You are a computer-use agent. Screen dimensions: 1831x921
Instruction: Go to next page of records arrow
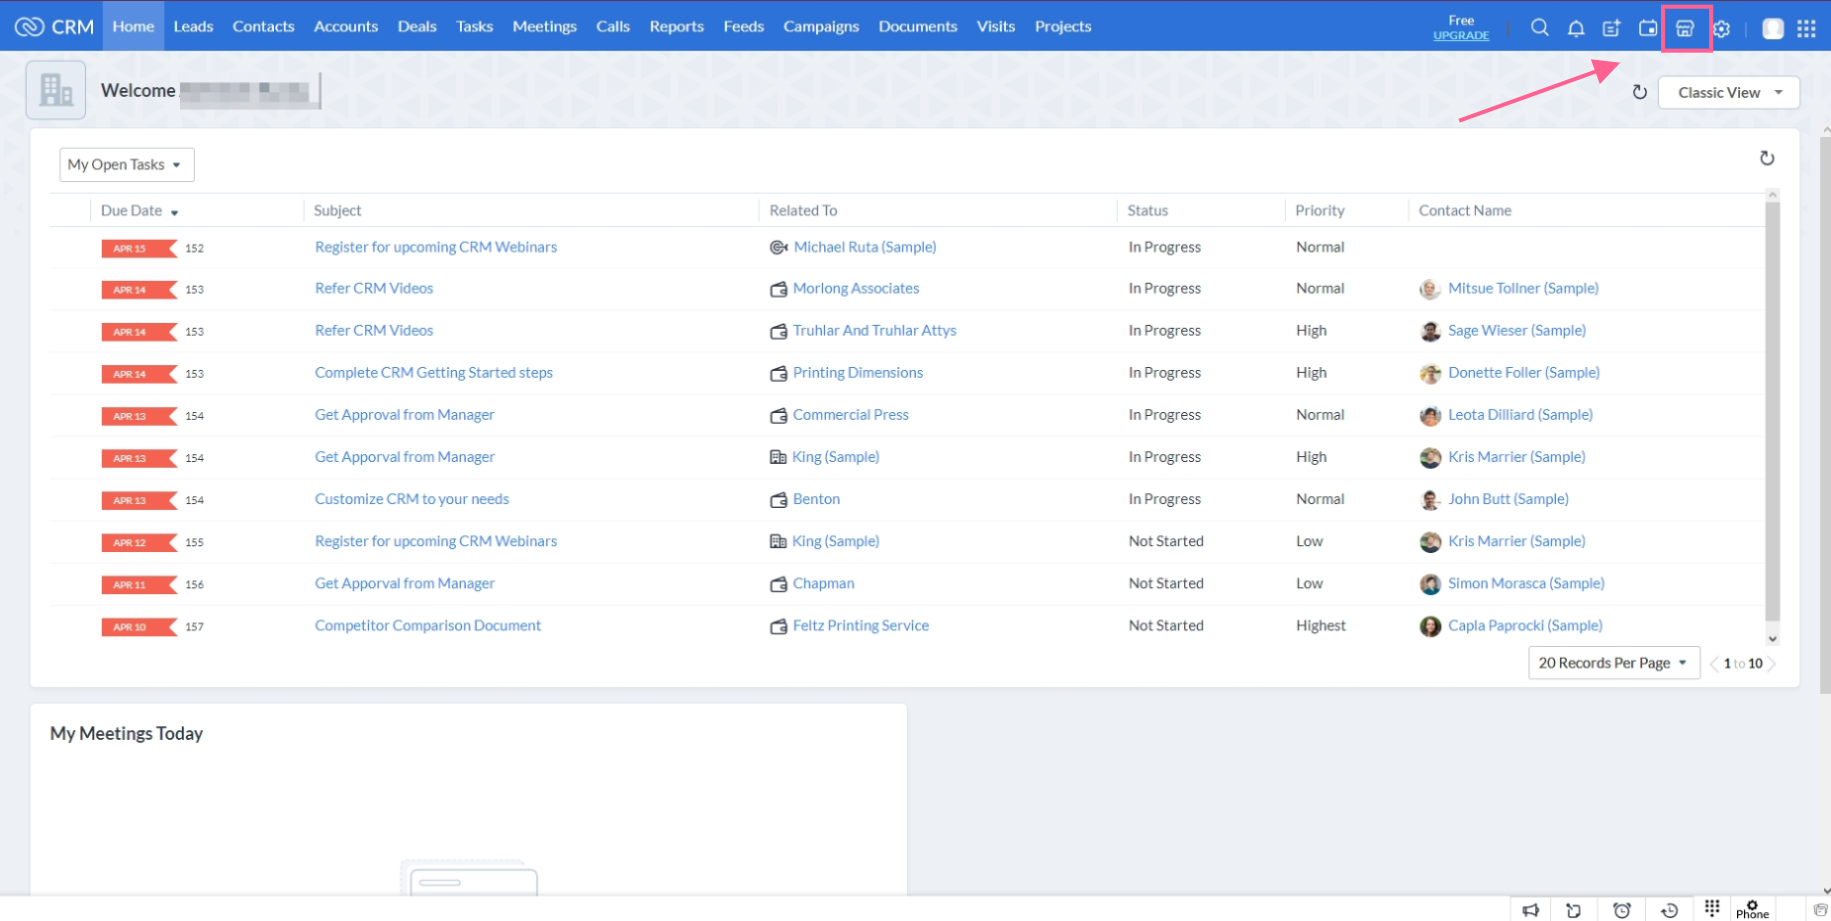click(1771, 664)
